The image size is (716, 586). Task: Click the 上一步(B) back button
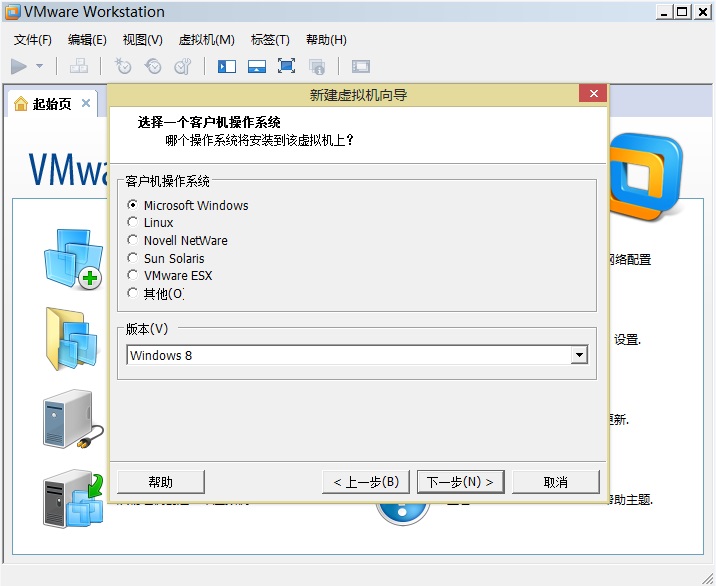[366, 482]
